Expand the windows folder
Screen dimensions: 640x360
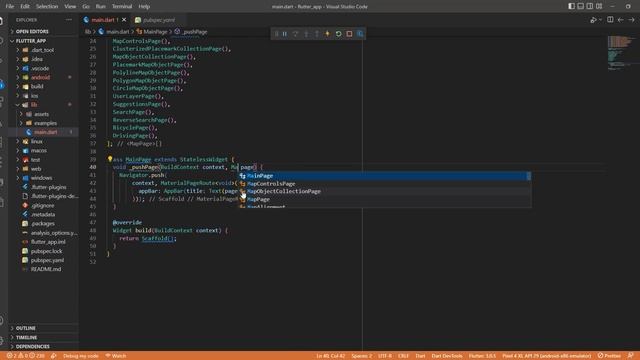(43, 178)
